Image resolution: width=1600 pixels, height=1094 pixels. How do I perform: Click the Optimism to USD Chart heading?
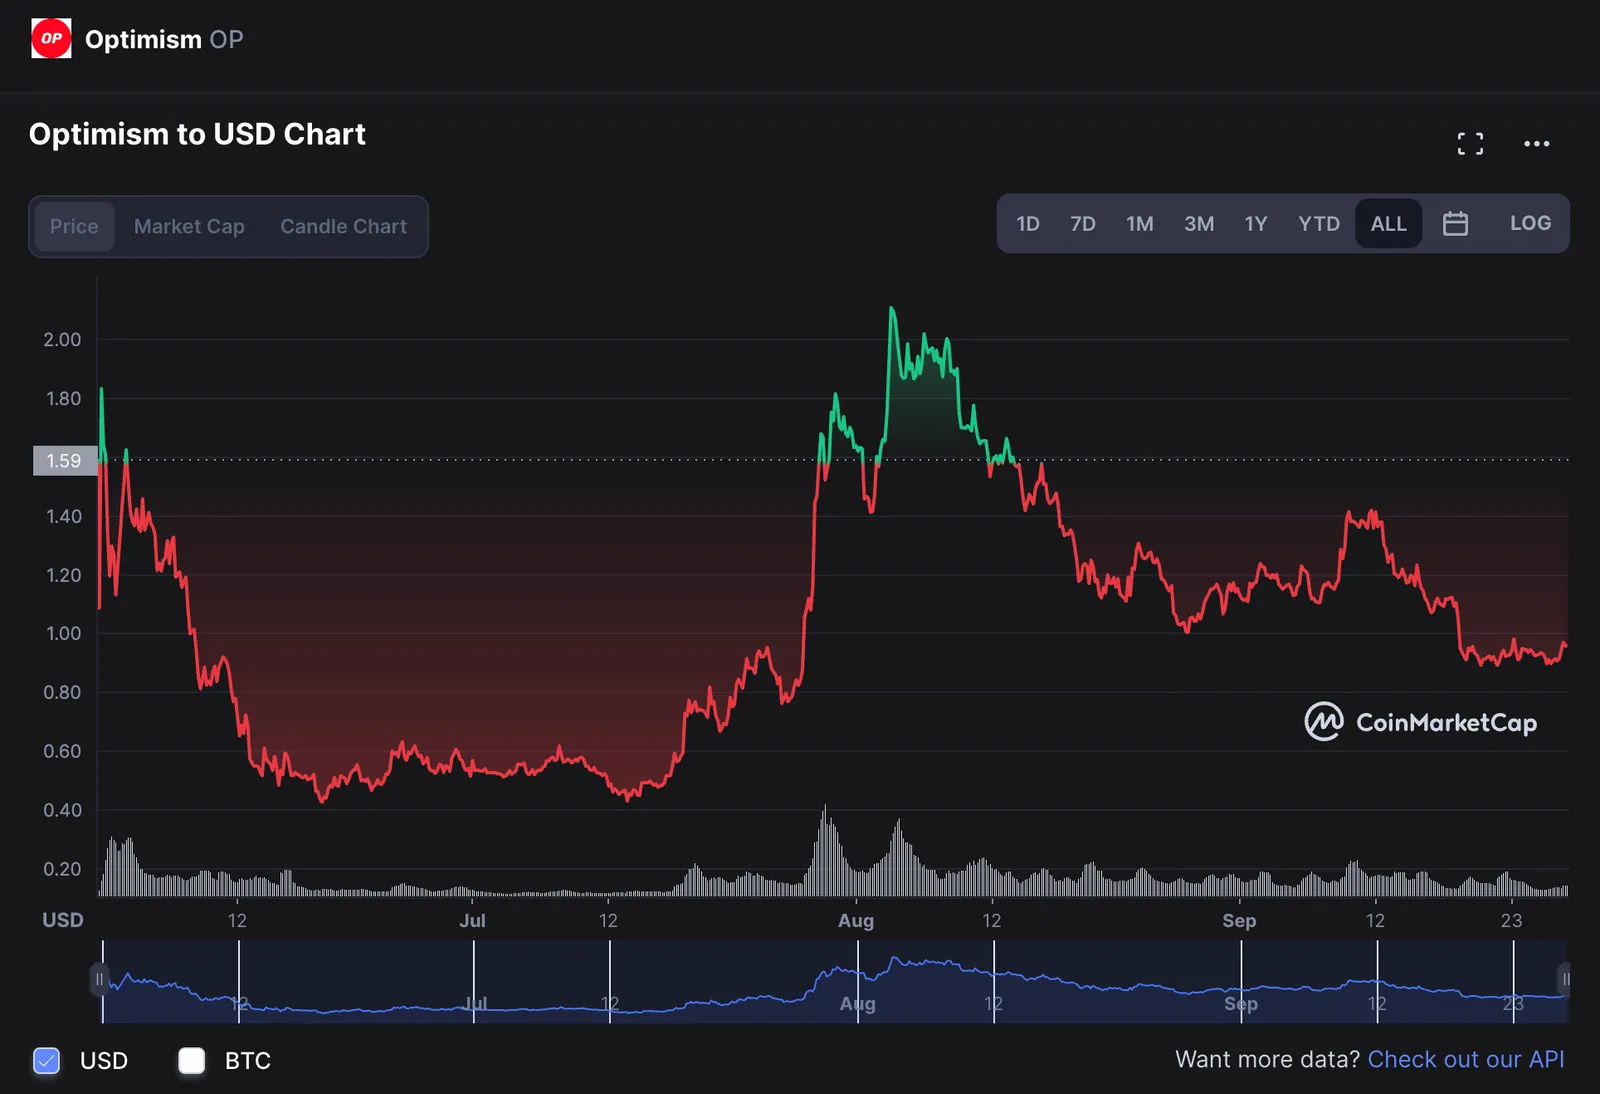click(197, 134)
